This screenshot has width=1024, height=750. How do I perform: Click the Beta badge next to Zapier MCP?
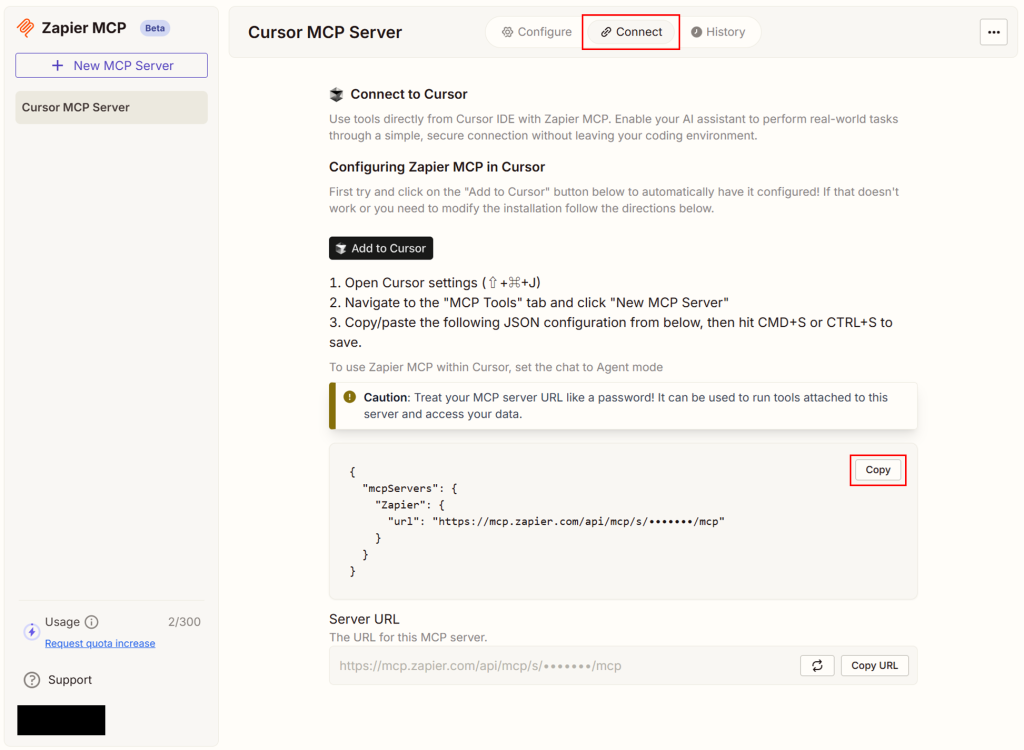point(155,28)
